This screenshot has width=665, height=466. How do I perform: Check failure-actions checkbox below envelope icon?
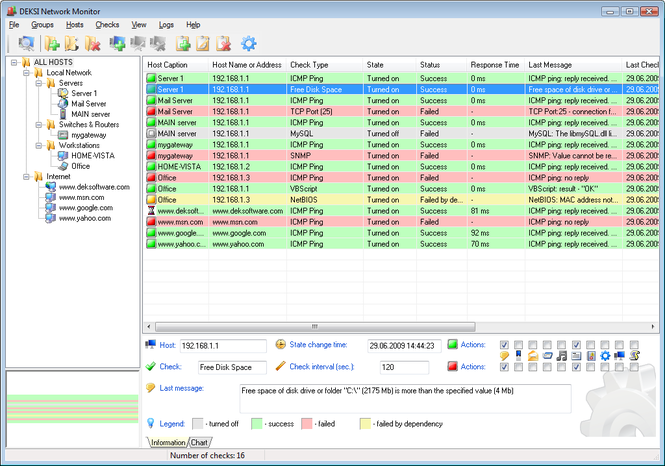[533, 367]
